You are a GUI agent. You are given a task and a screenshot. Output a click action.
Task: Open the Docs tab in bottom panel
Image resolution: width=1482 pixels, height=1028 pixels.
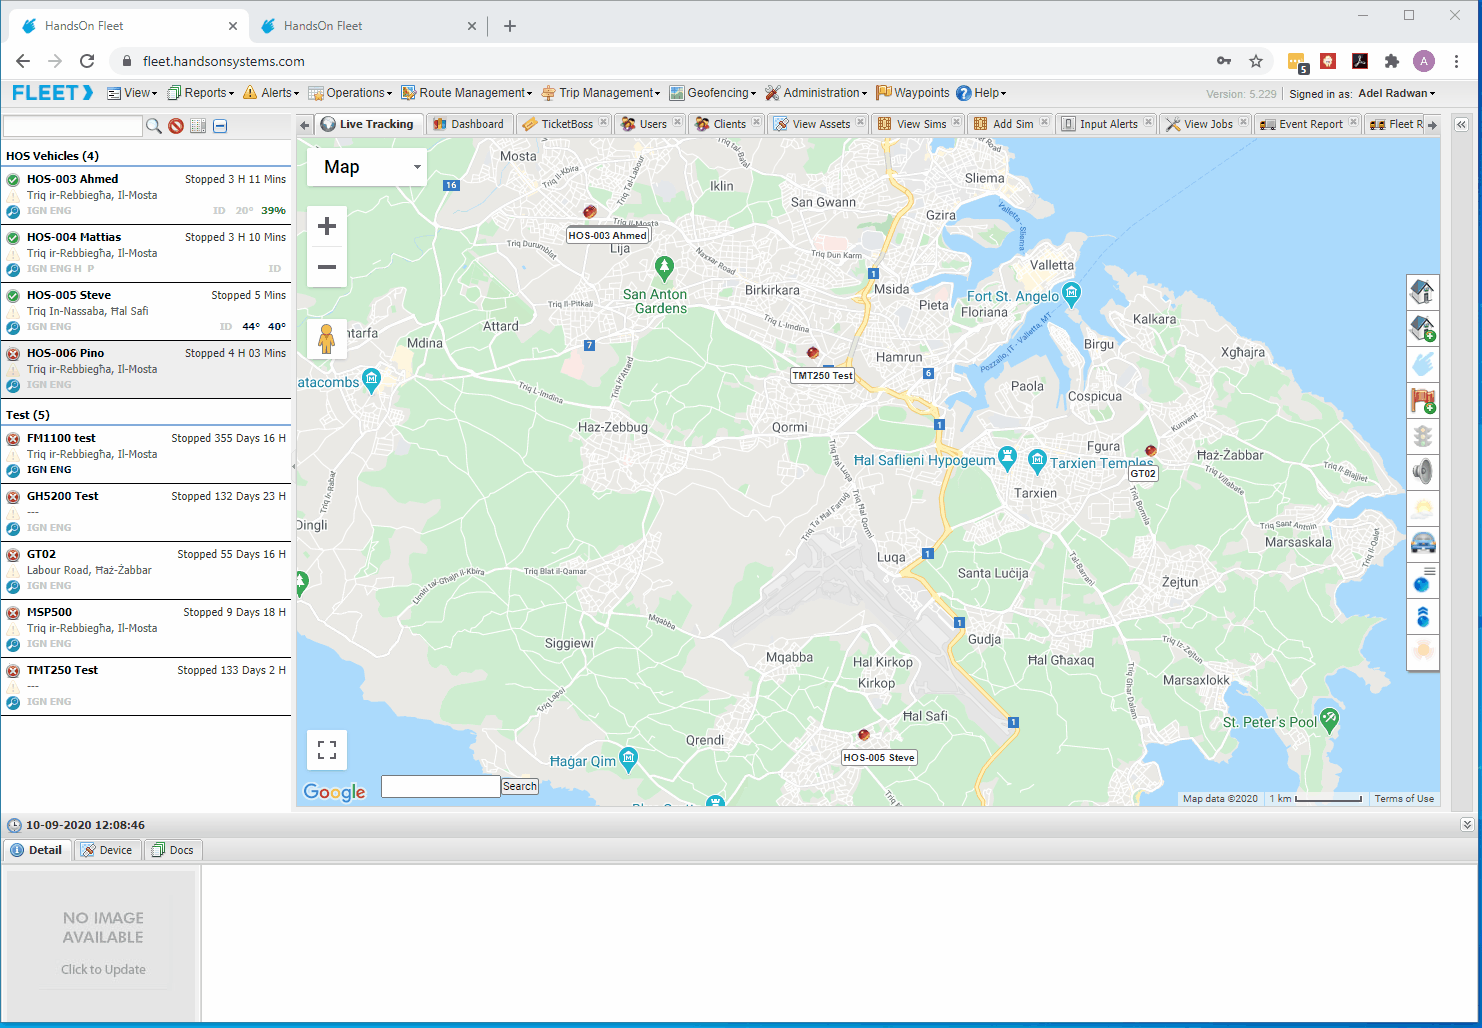(172, 850)
